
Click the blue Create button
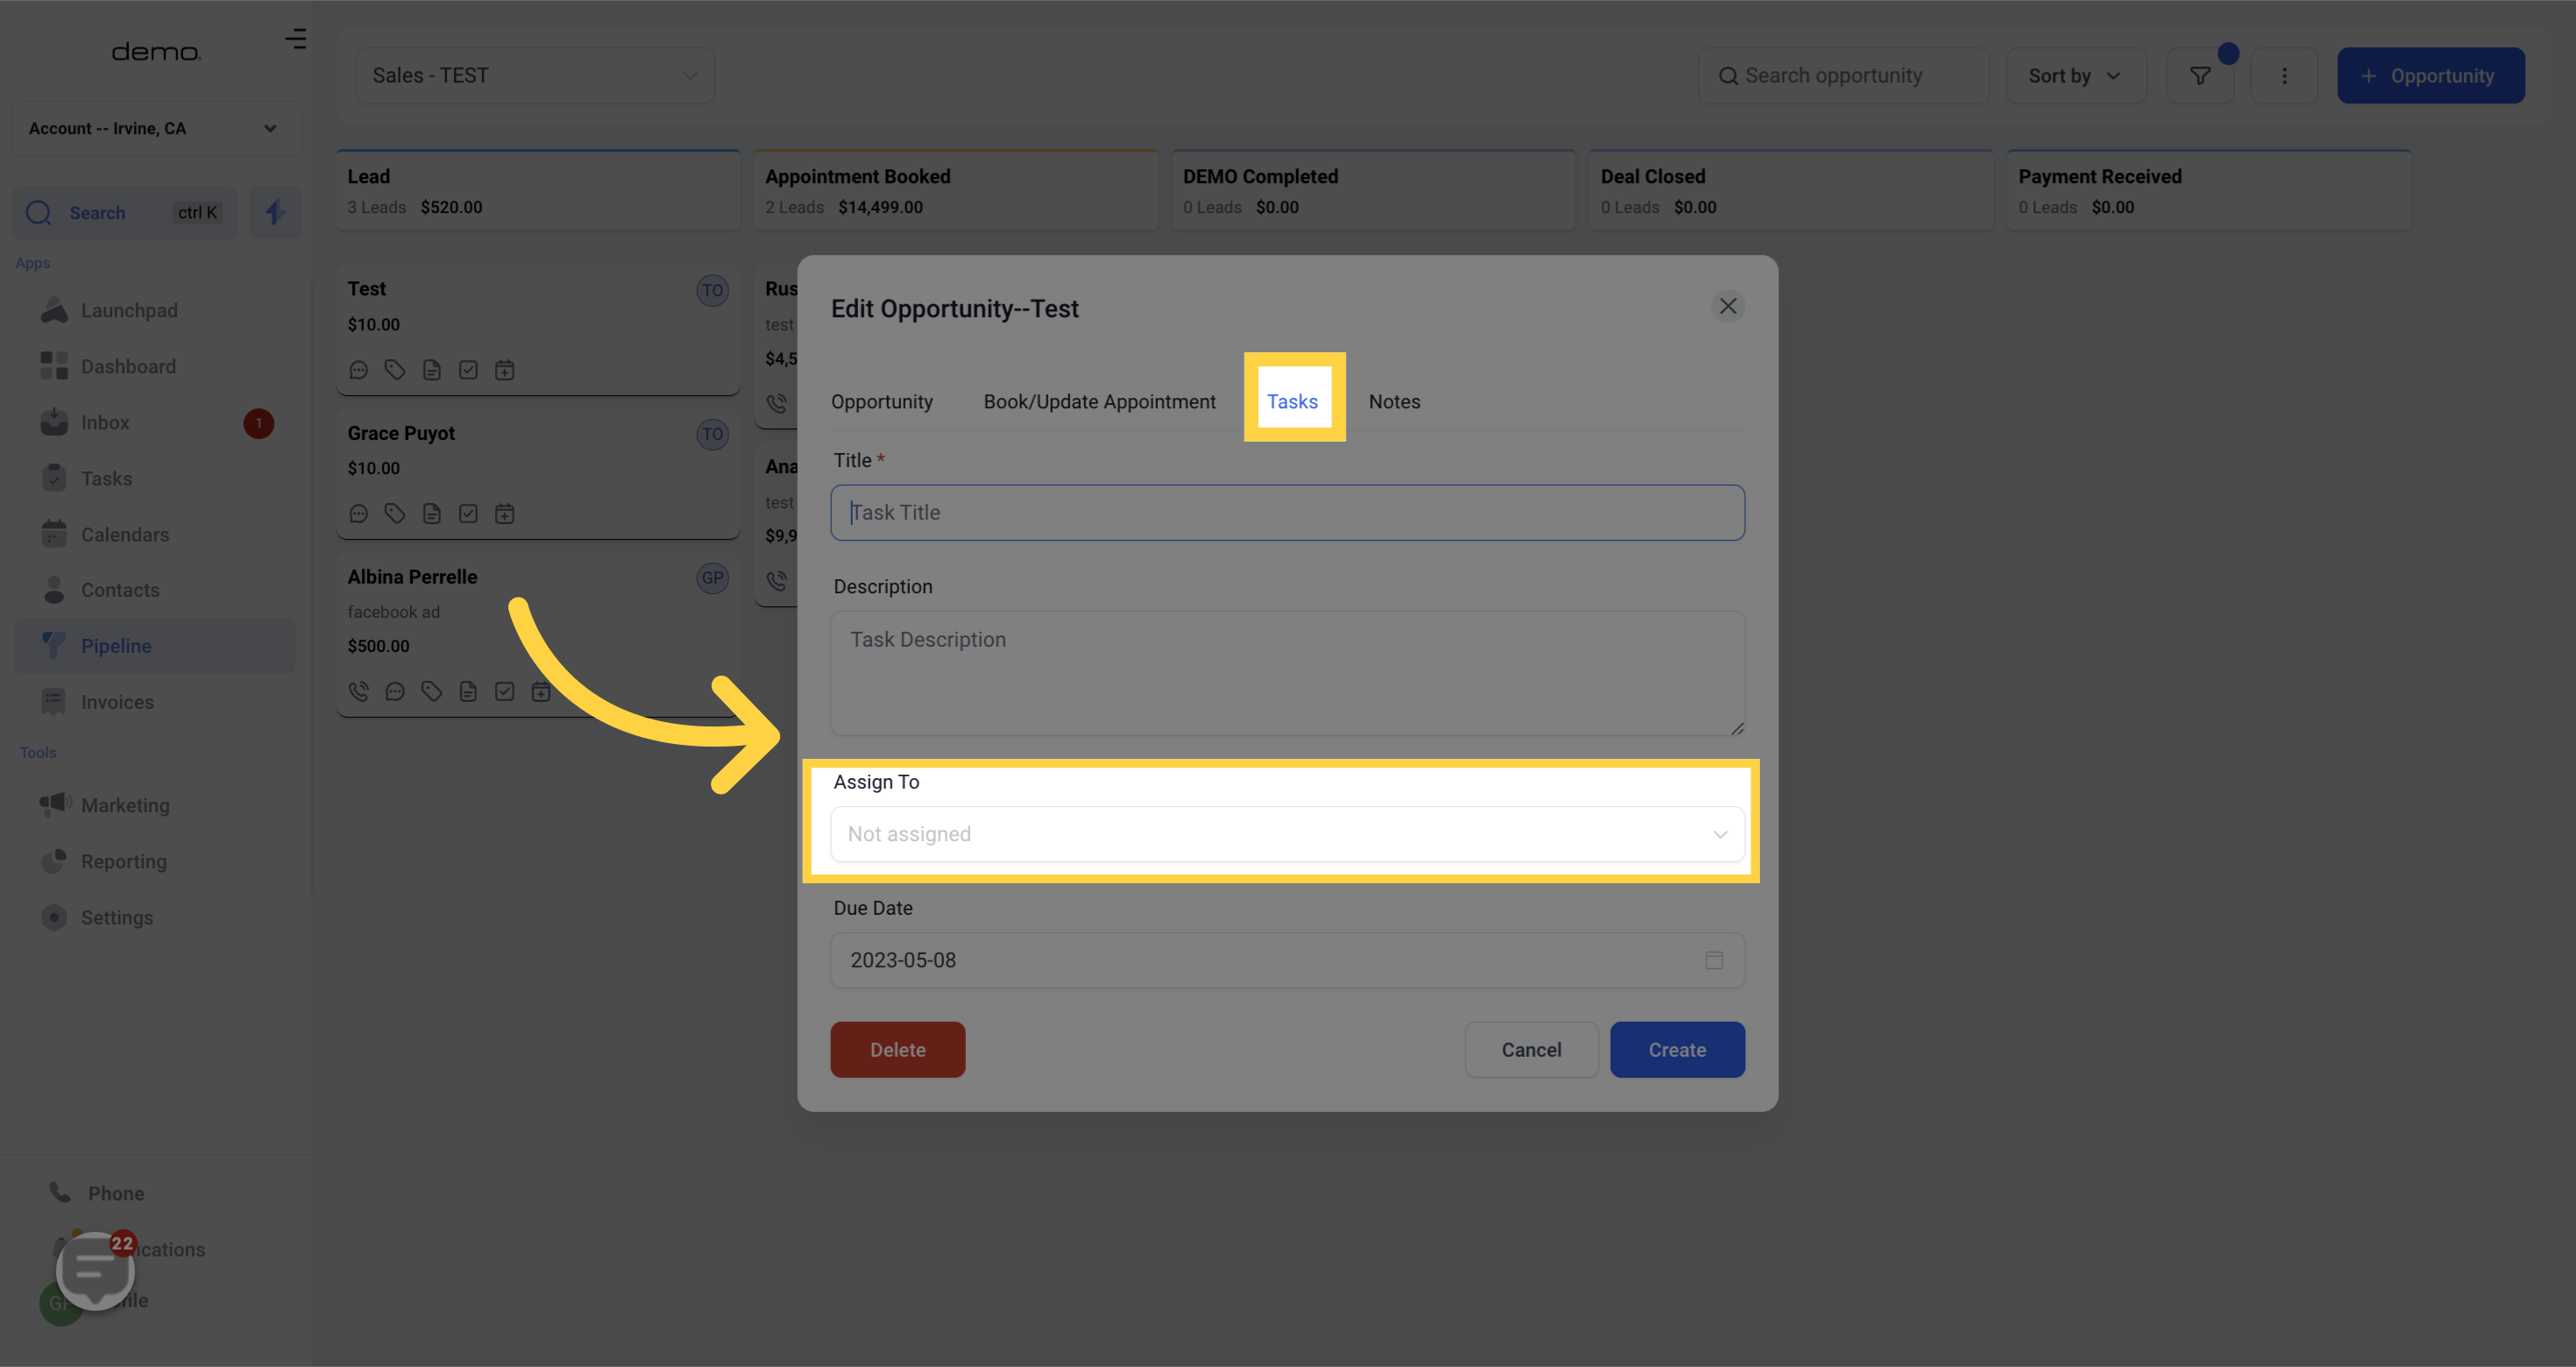[1676, 1050]
